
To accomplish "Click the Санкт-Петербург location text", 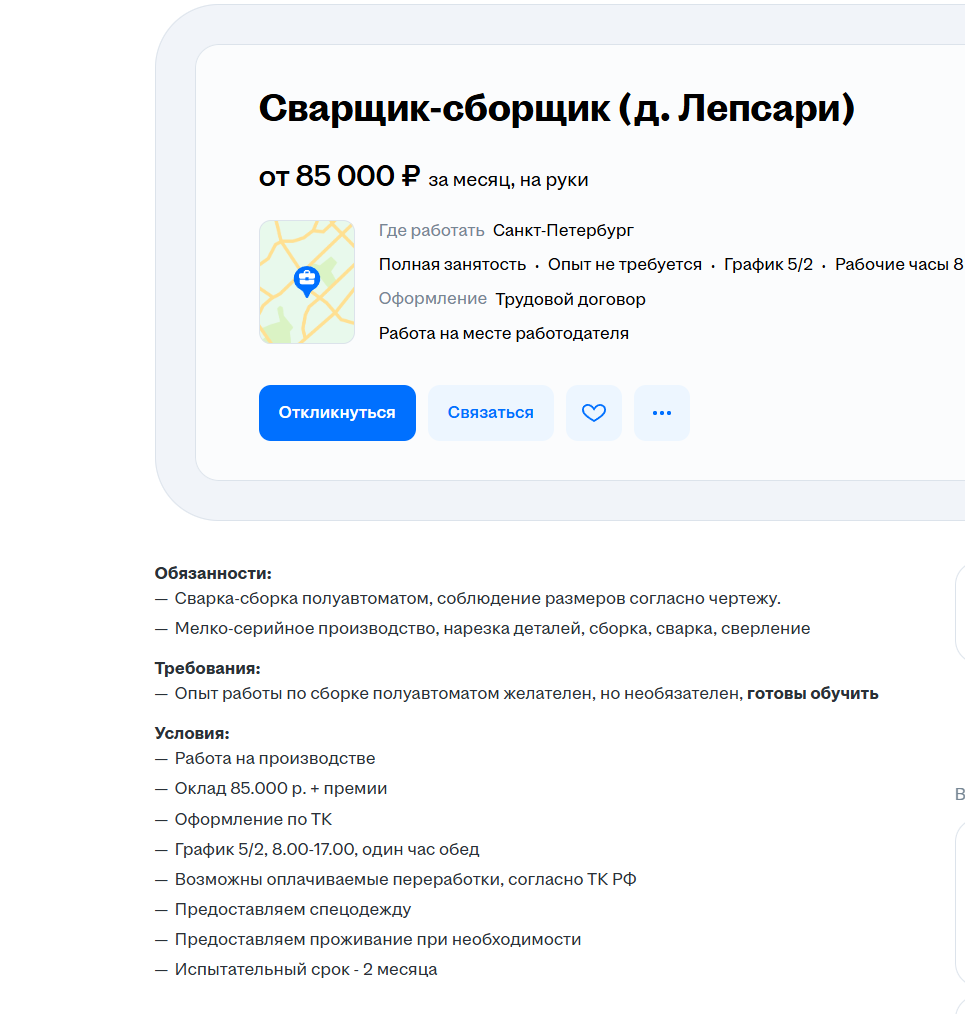I will tap(563, 230).
